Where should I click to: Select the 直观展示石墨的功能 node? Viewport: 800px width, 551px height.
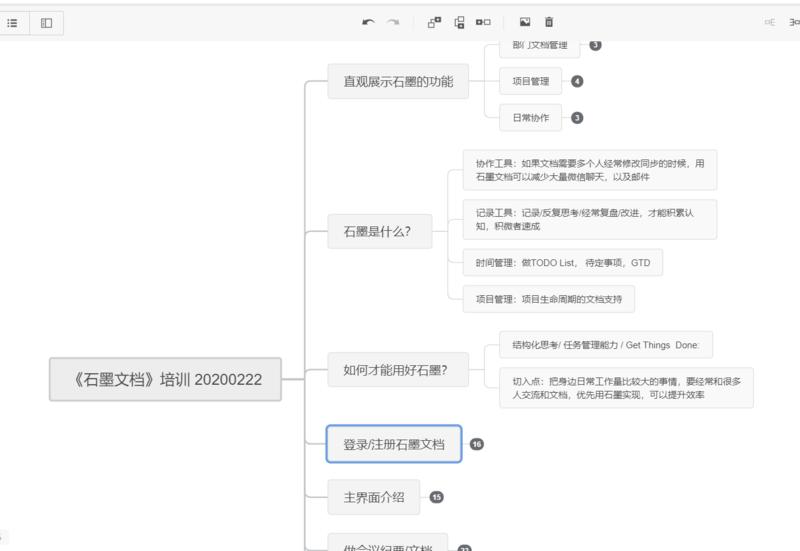(398, 81)
